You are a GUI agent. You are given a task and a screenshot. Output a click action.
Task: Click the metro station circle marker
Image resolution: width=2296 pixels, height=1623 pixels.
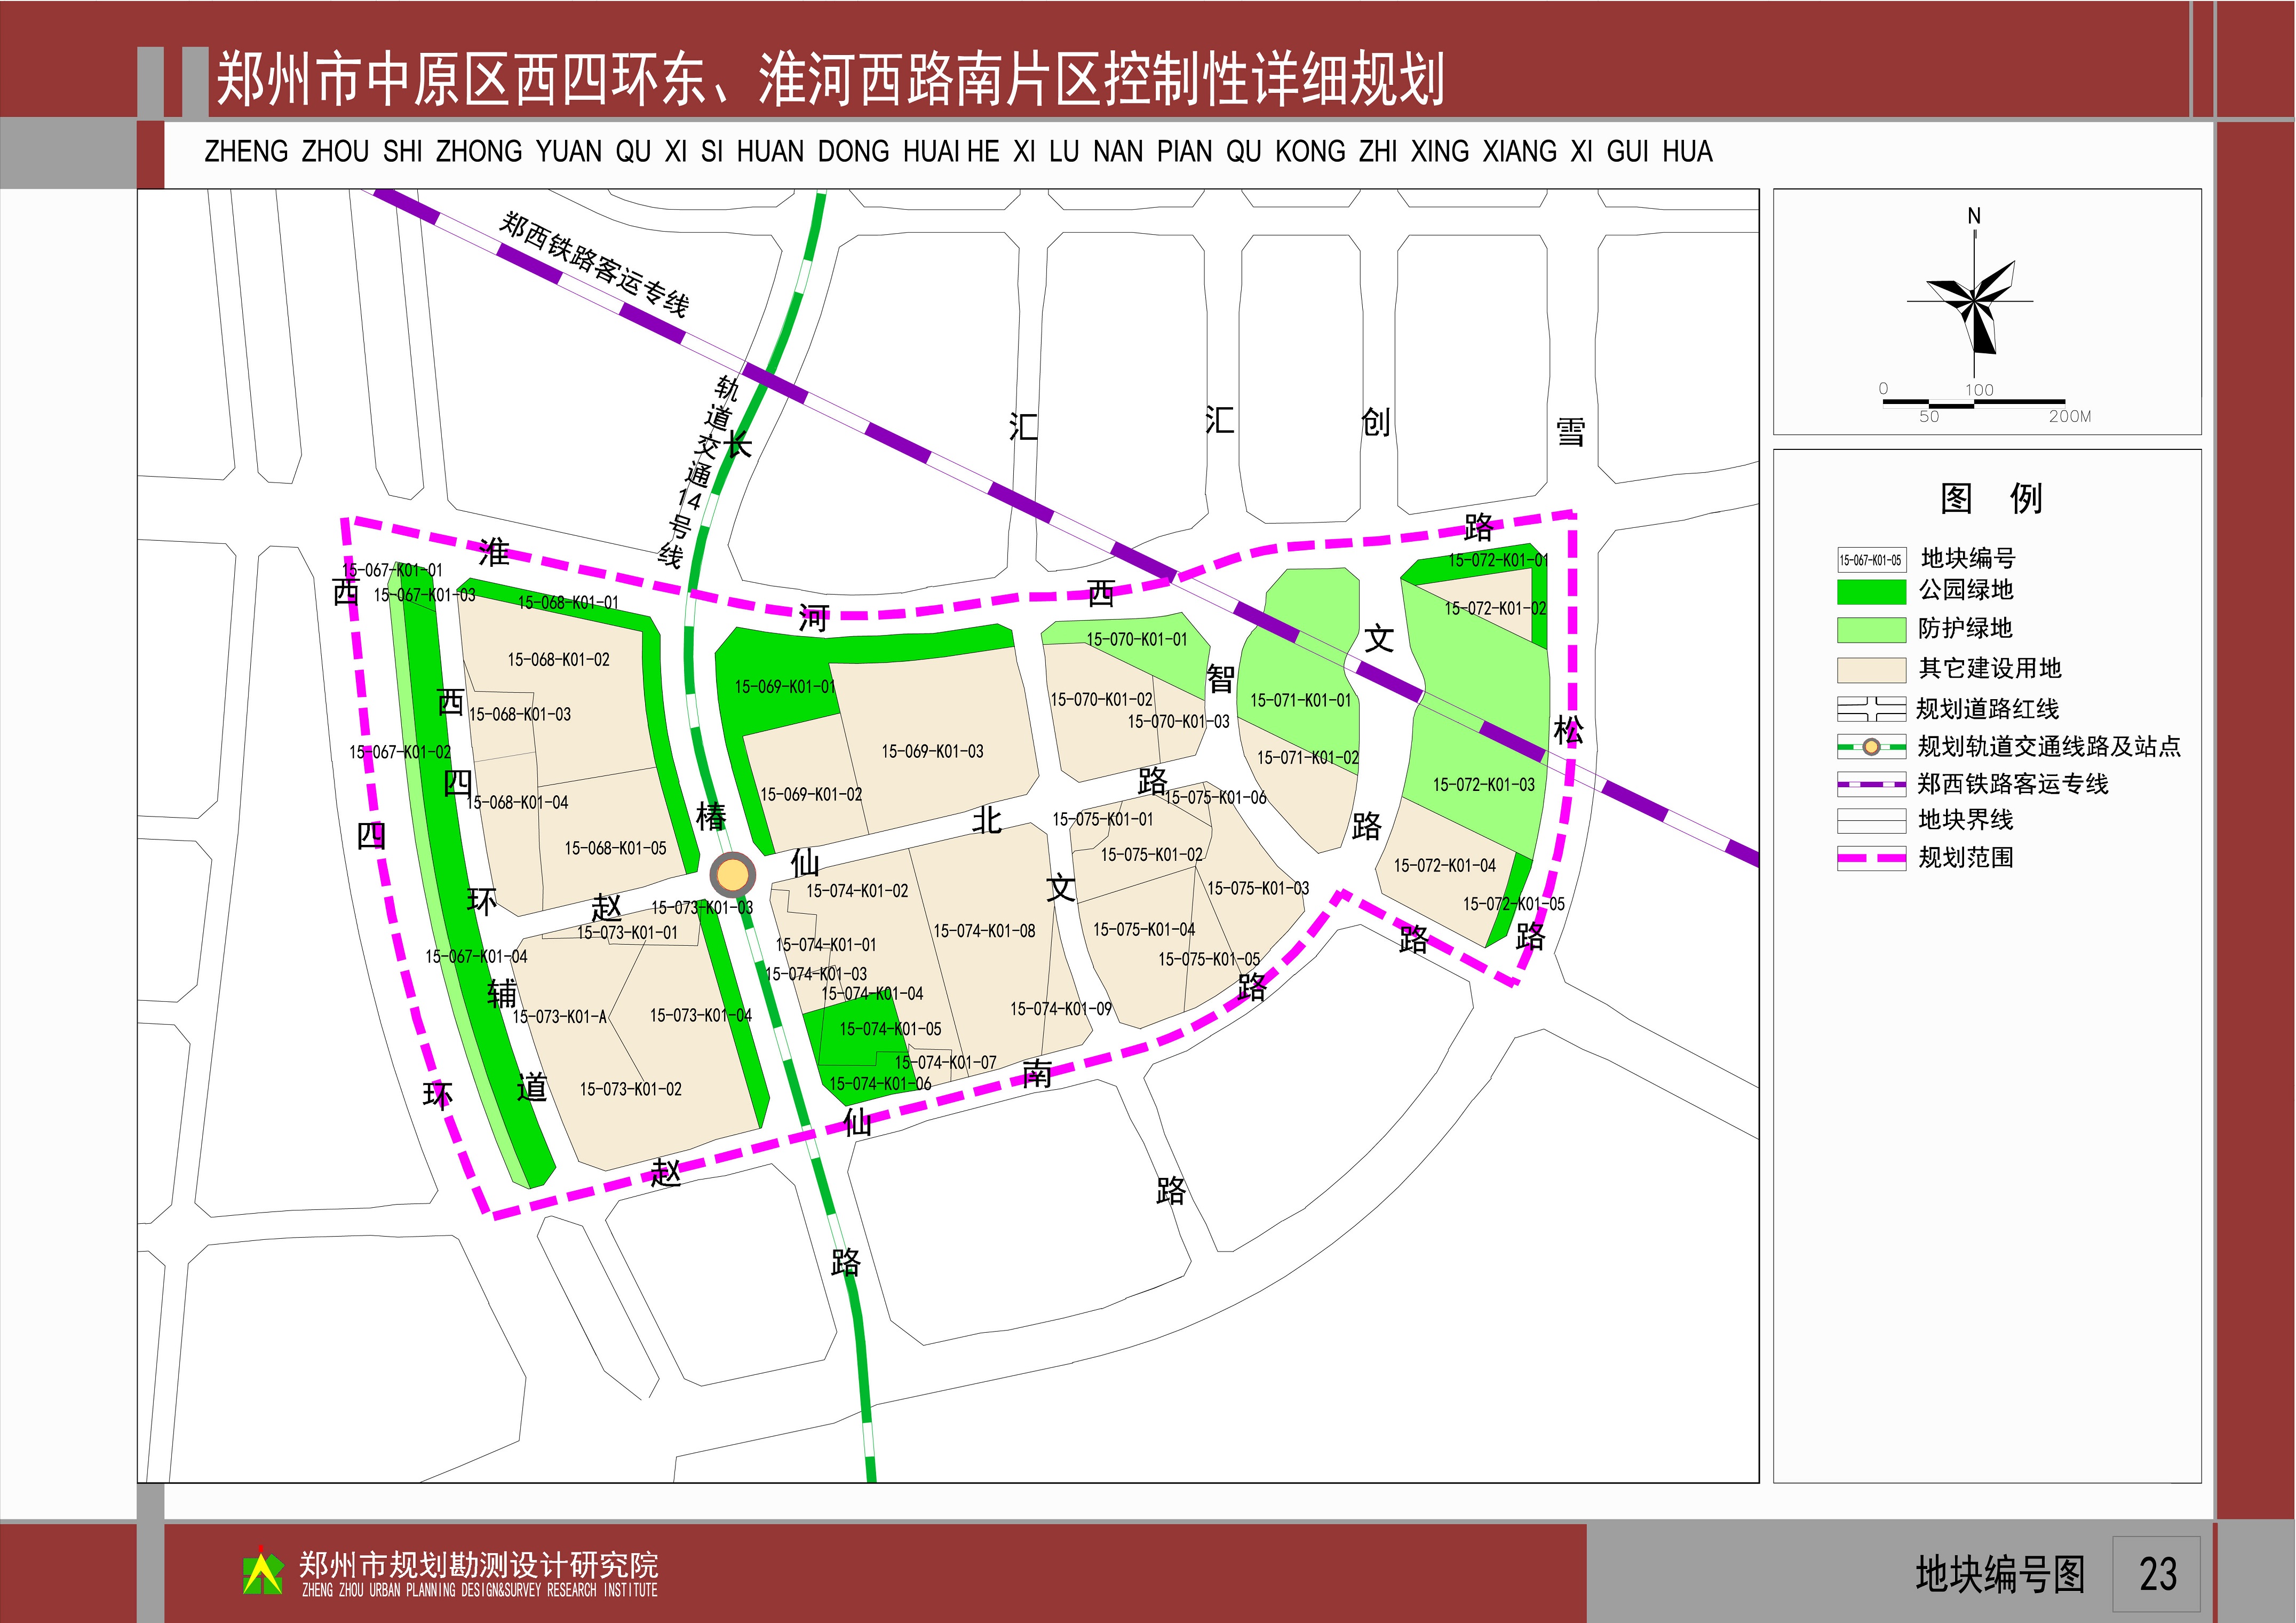pos(733,875)
